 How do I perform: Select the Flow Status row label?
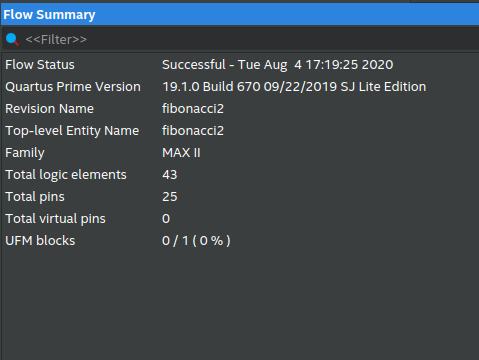[40, 65]
